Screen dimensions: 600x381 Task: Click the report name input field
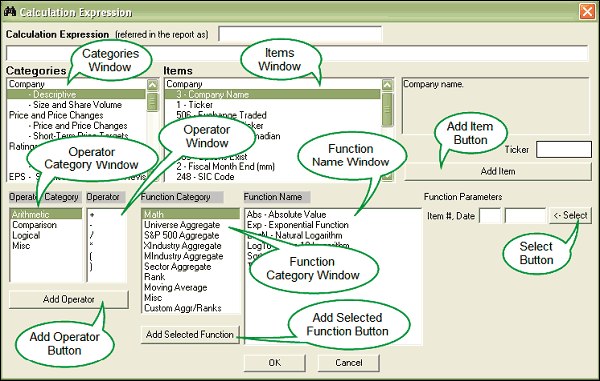click(x=300, y=34)
